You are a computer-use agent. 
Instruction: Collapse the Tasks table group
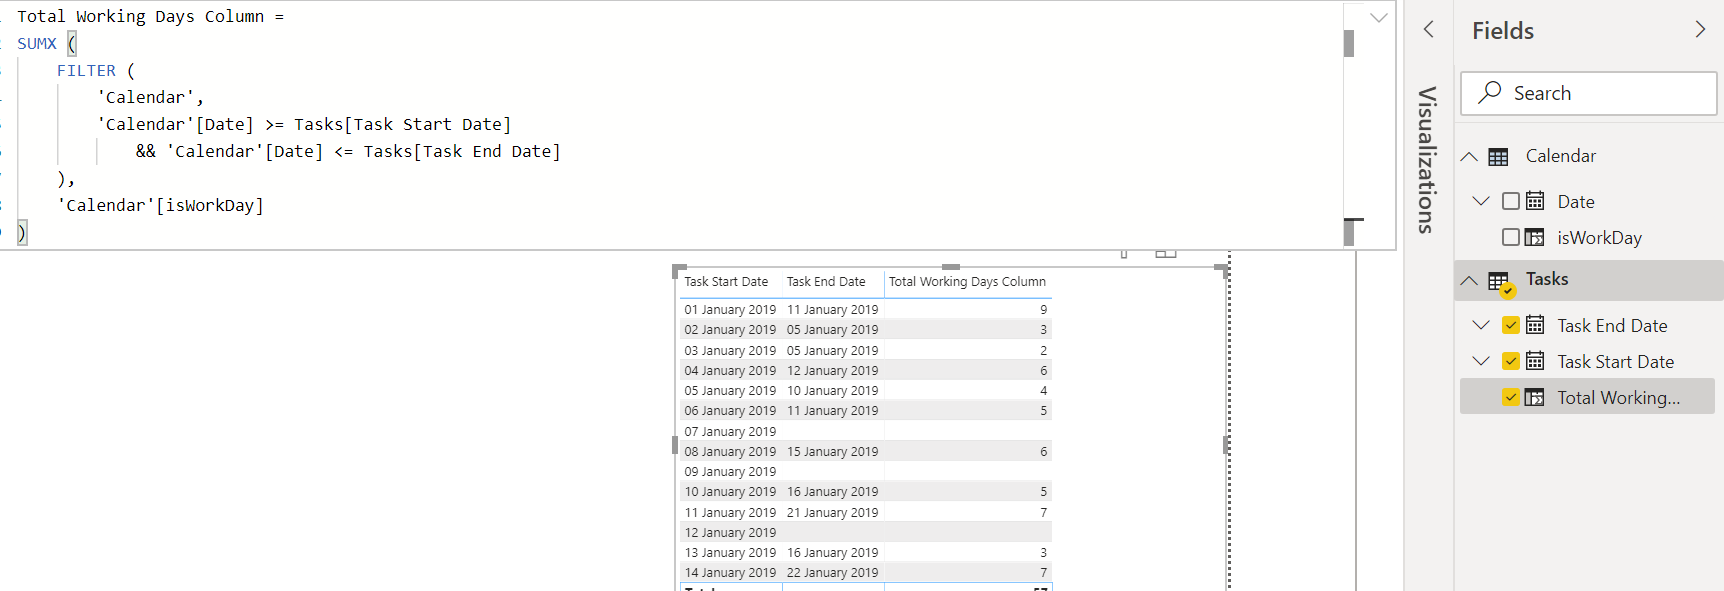(1469, 280)
